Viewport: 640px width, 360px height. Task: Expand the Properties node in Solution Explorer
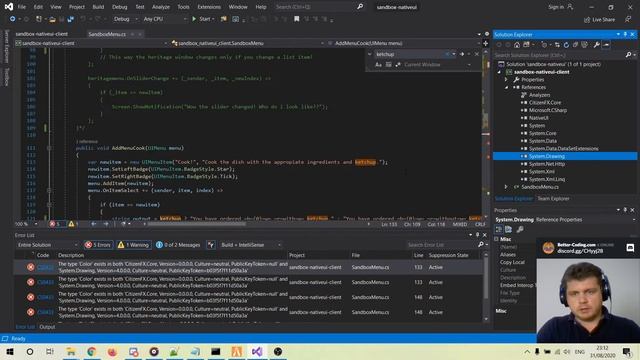tap(506, 80)
